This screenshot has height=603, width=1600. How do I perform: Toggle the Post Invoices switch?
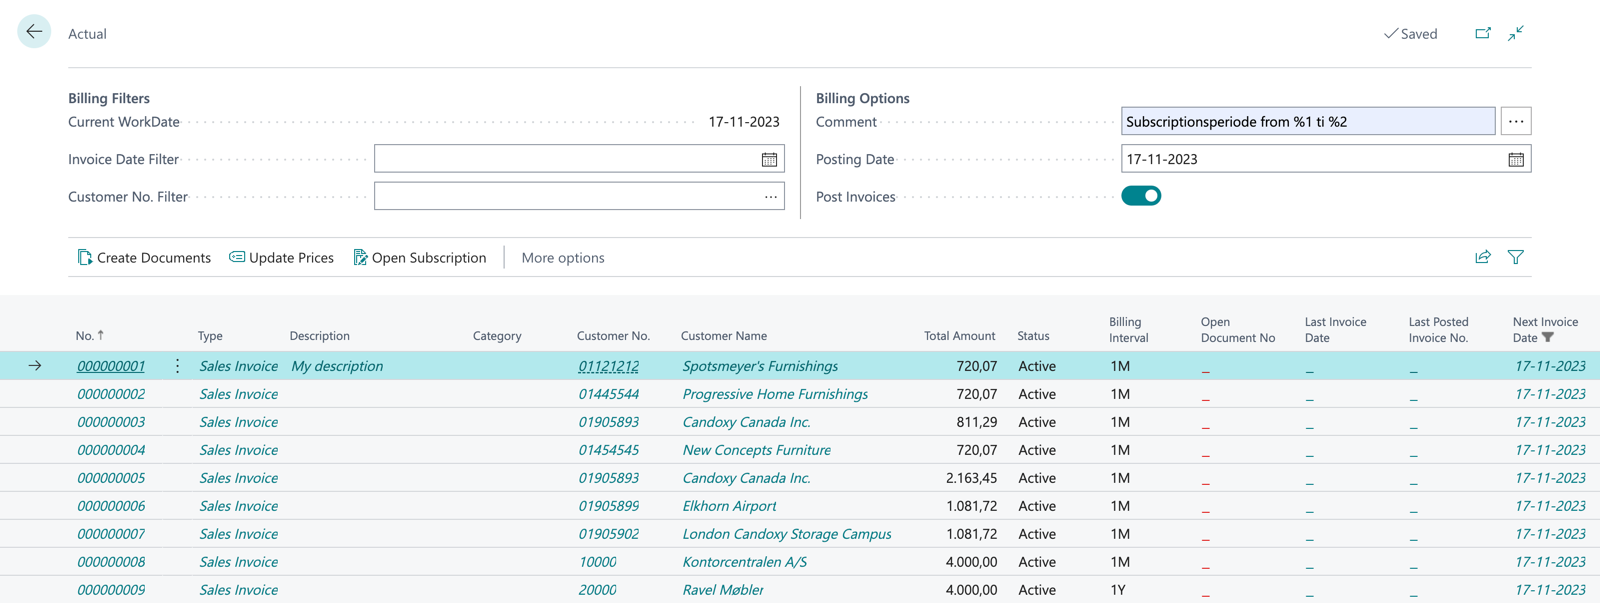tap(1141, 196)
